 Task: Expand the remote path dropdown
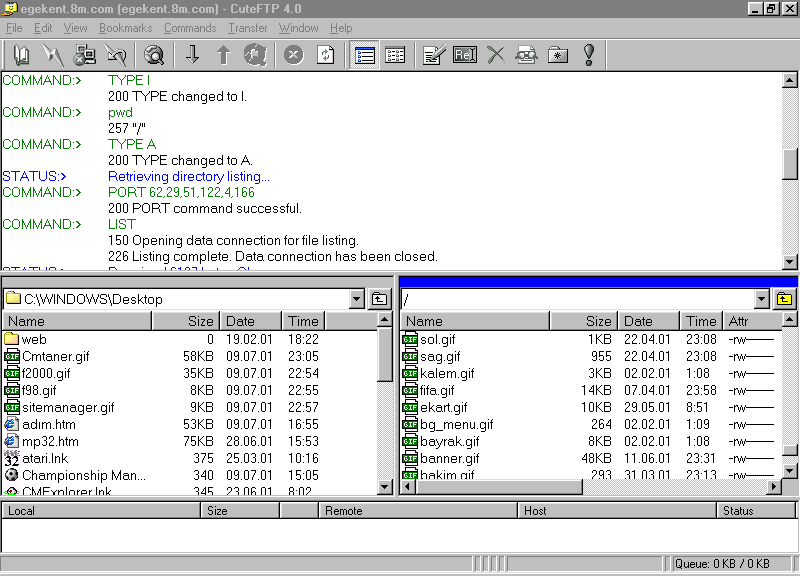click(x=761, y=299)
